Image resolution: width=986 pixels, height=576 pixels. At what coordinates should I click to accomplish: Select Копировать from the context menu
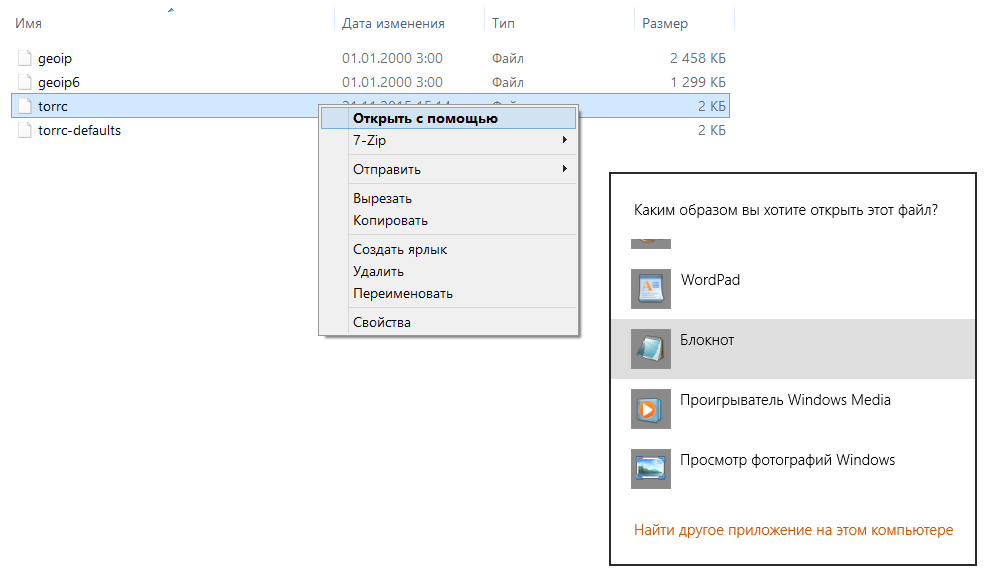coord(390,220)
